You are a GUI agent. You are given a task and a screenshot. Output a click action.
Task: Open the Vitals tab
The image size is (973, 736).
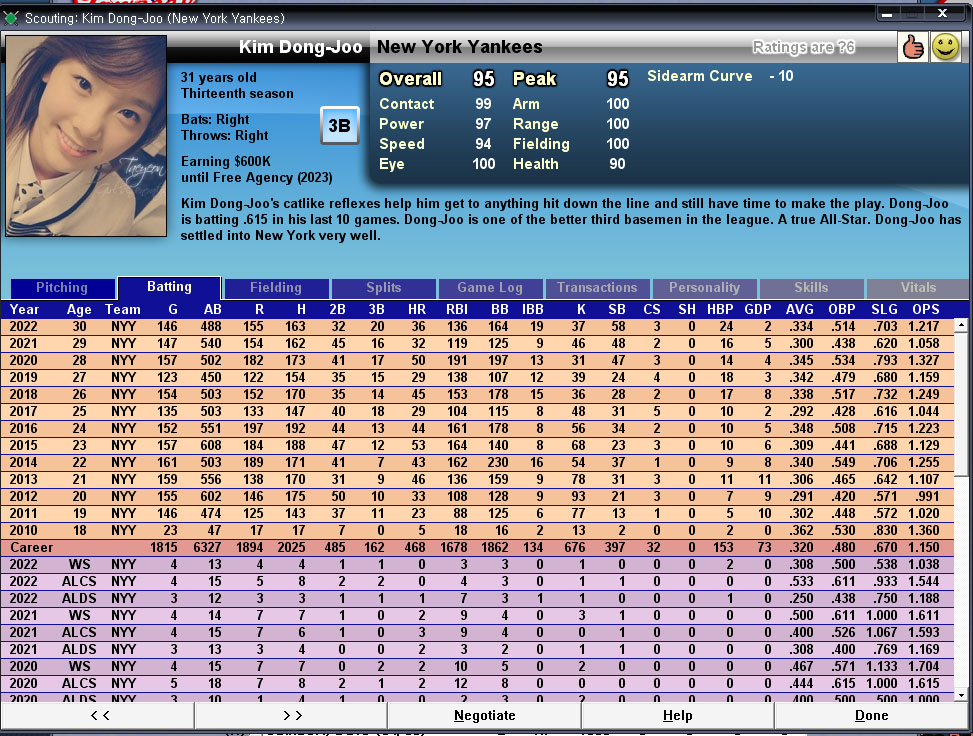pos(918,288)
